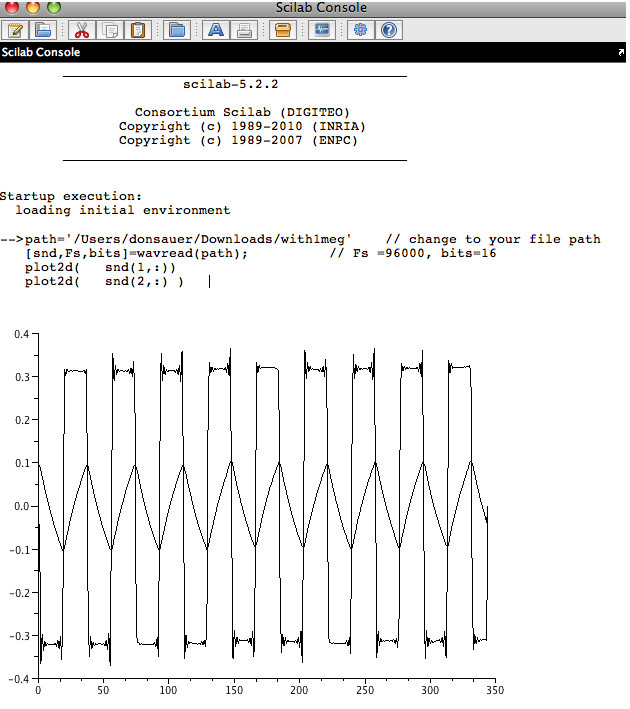Click the 0.0 y-axis label

point(21,506)
